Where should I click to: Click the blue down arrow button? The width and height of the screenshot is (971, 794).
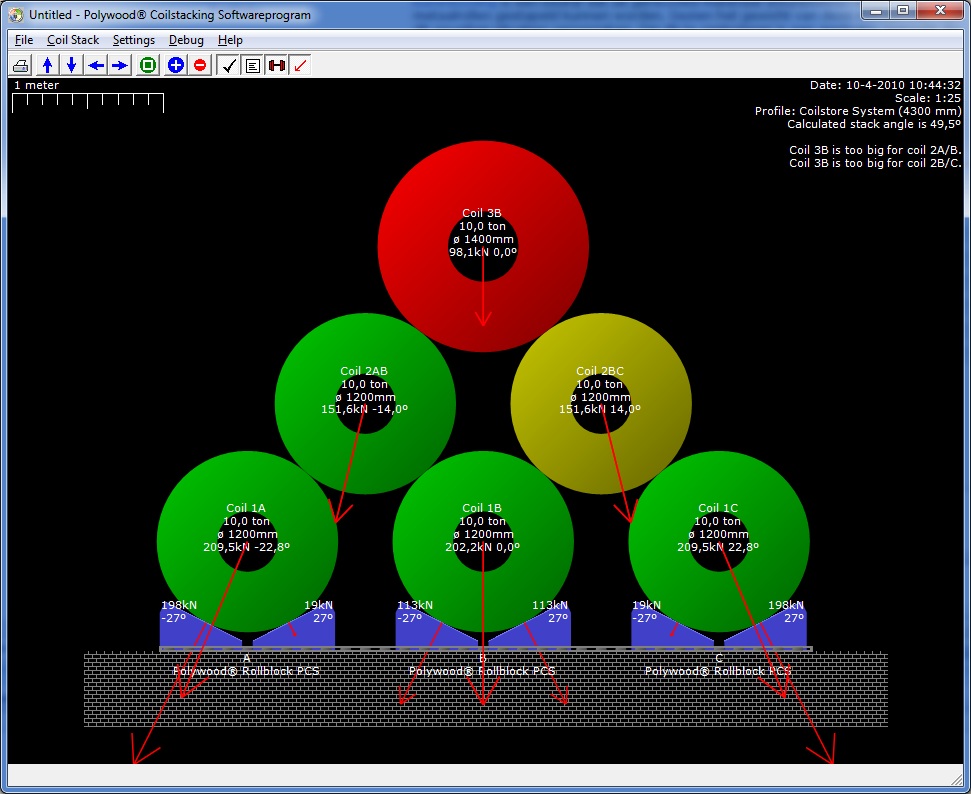click(72, 65)
